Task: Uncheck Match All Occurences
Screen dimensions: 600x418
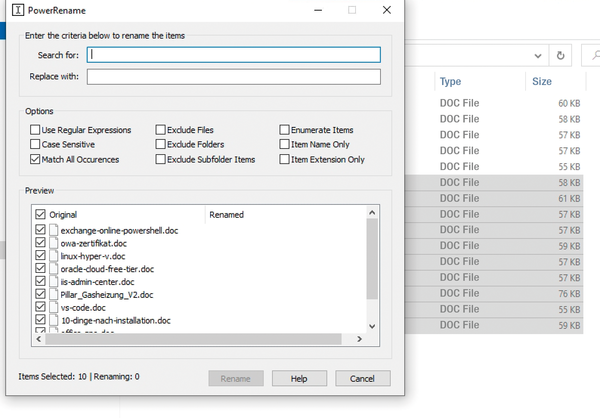Action: tap(35, 159)
